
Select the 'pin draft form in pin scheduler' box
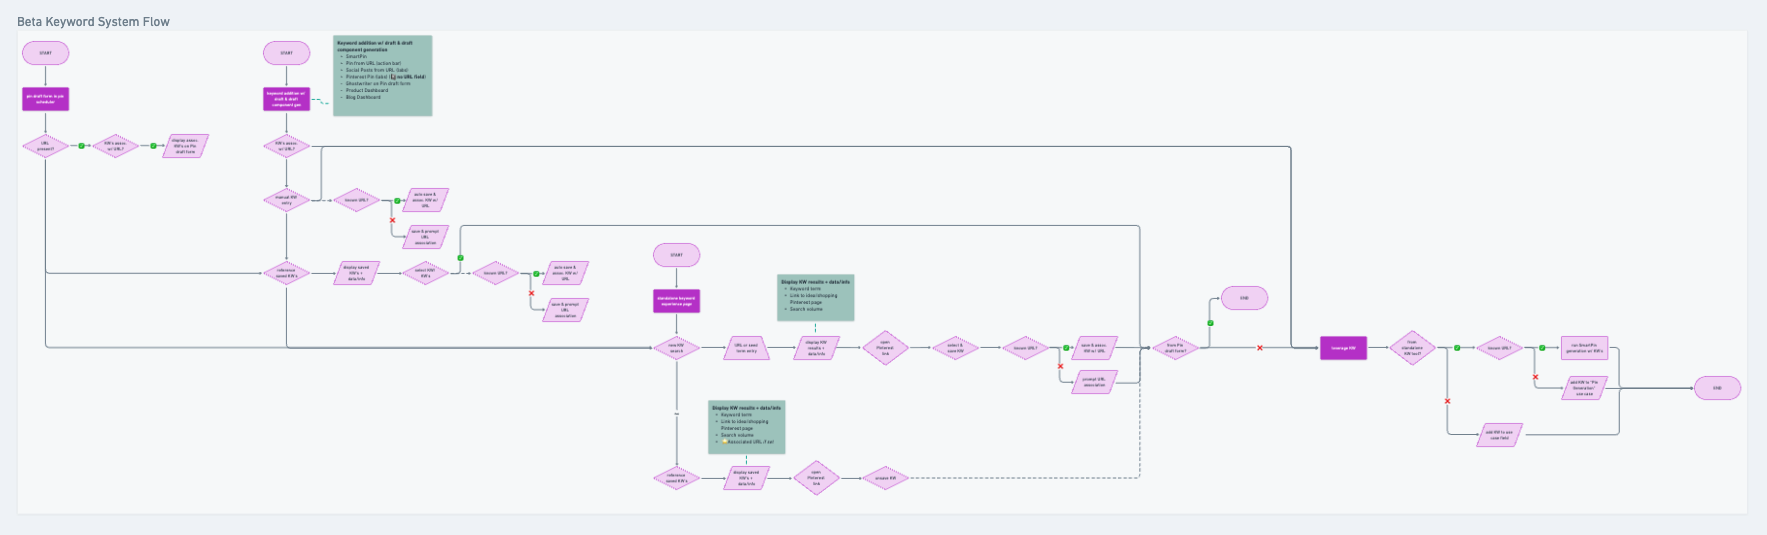(x=46, y=99)
